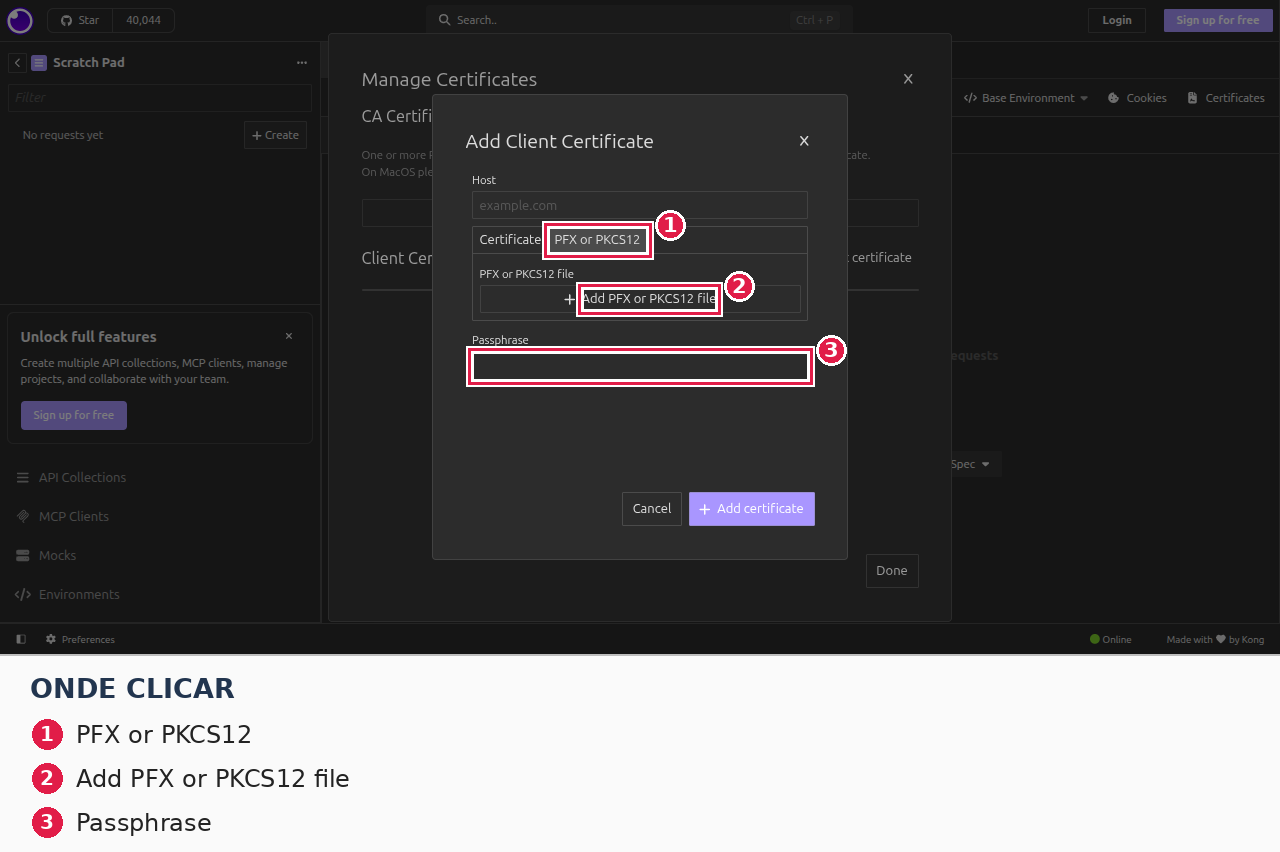The image size is (1280, 852).
Task: Open Certificates in the toolbar
Action: click(x=1226, y=98)
